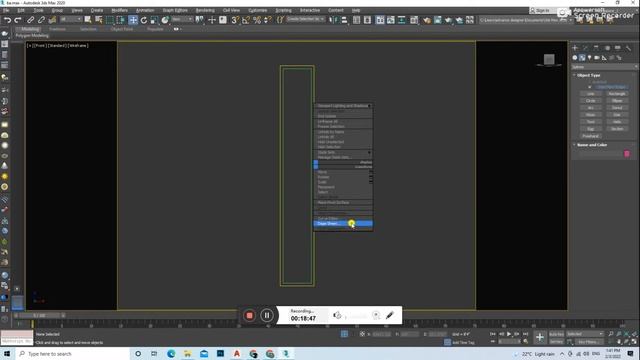Click the Sign In button
Viewport: 640px width, 360px height.
(542, 10)
